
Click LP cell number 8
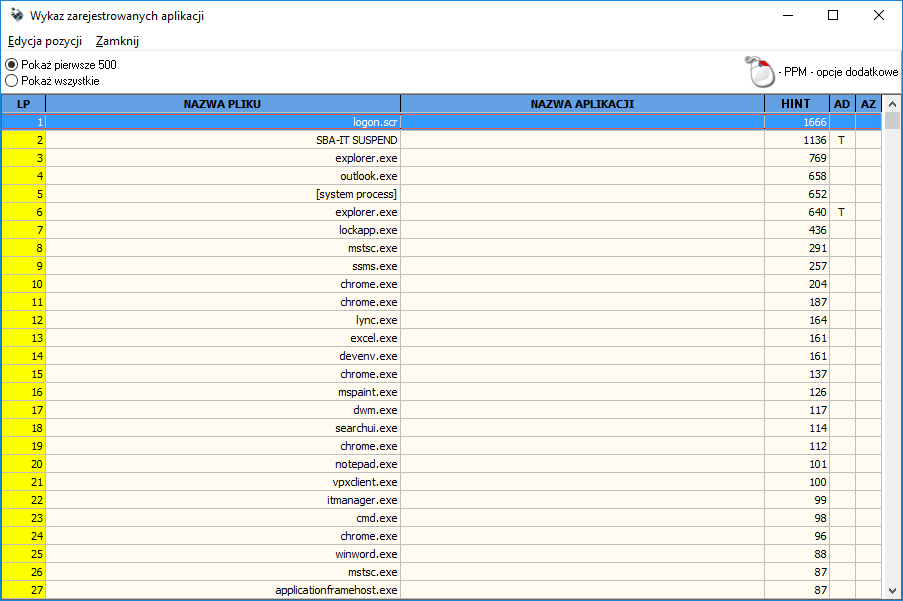24,248
